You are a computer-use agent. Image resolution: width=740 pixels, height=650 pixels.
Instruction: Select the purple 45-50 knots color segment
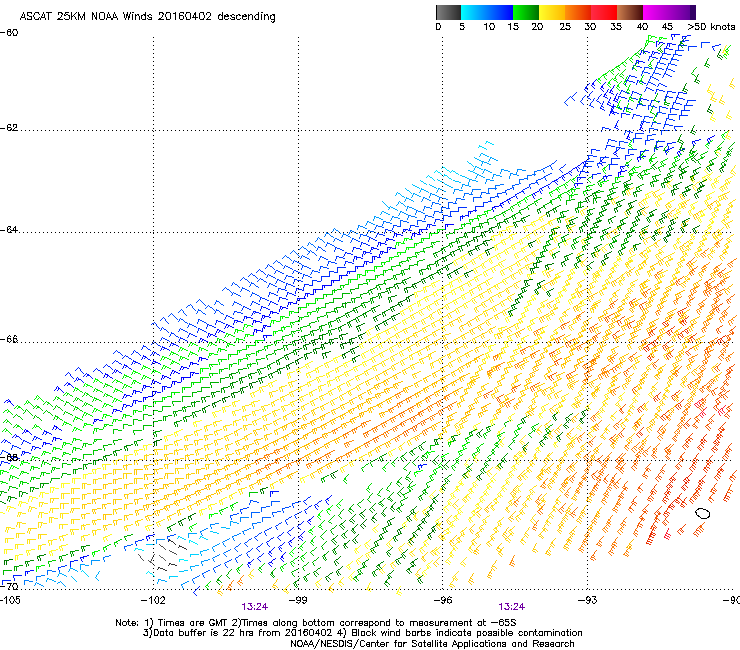(682, 12)
